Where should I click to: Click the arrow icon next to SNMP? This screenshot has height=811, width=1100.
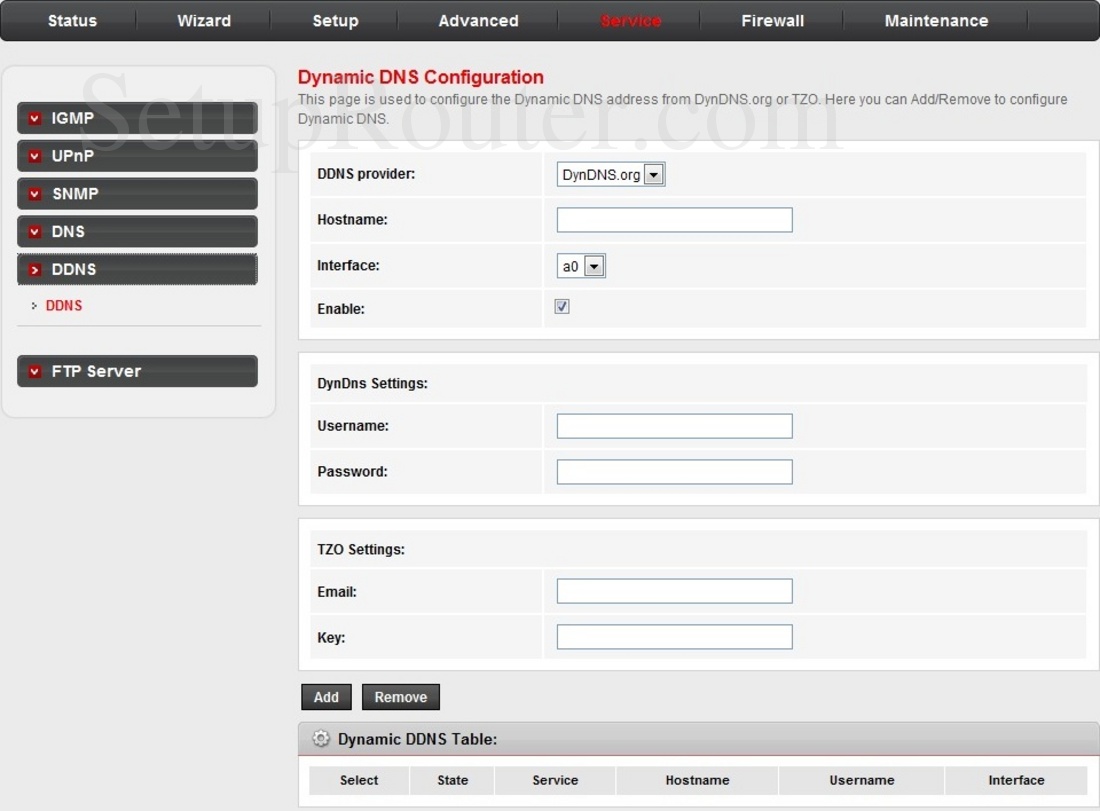pos(35,194)
